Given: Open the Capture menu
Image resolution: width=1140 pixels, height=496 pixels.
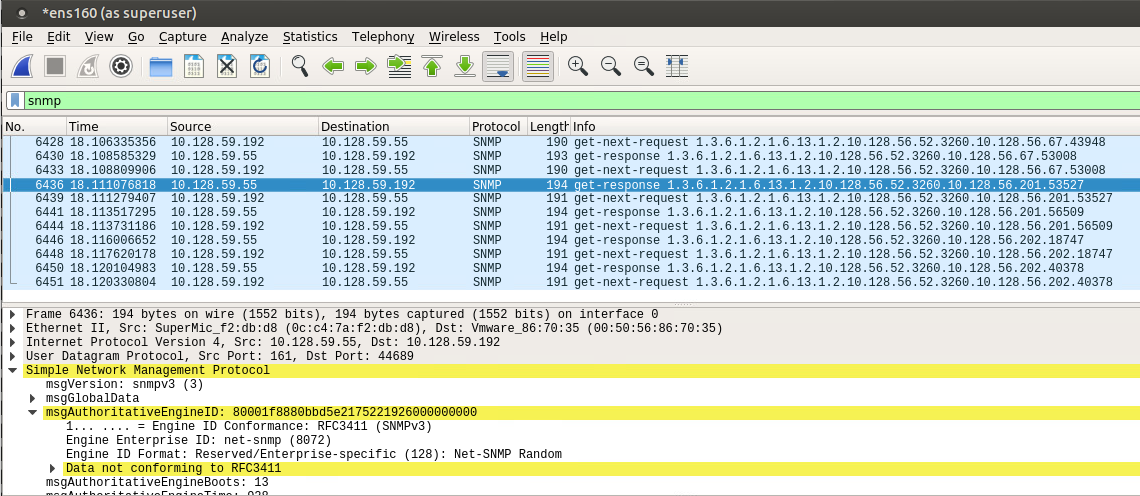Looking at the screenshot, I should coord(182,36).
